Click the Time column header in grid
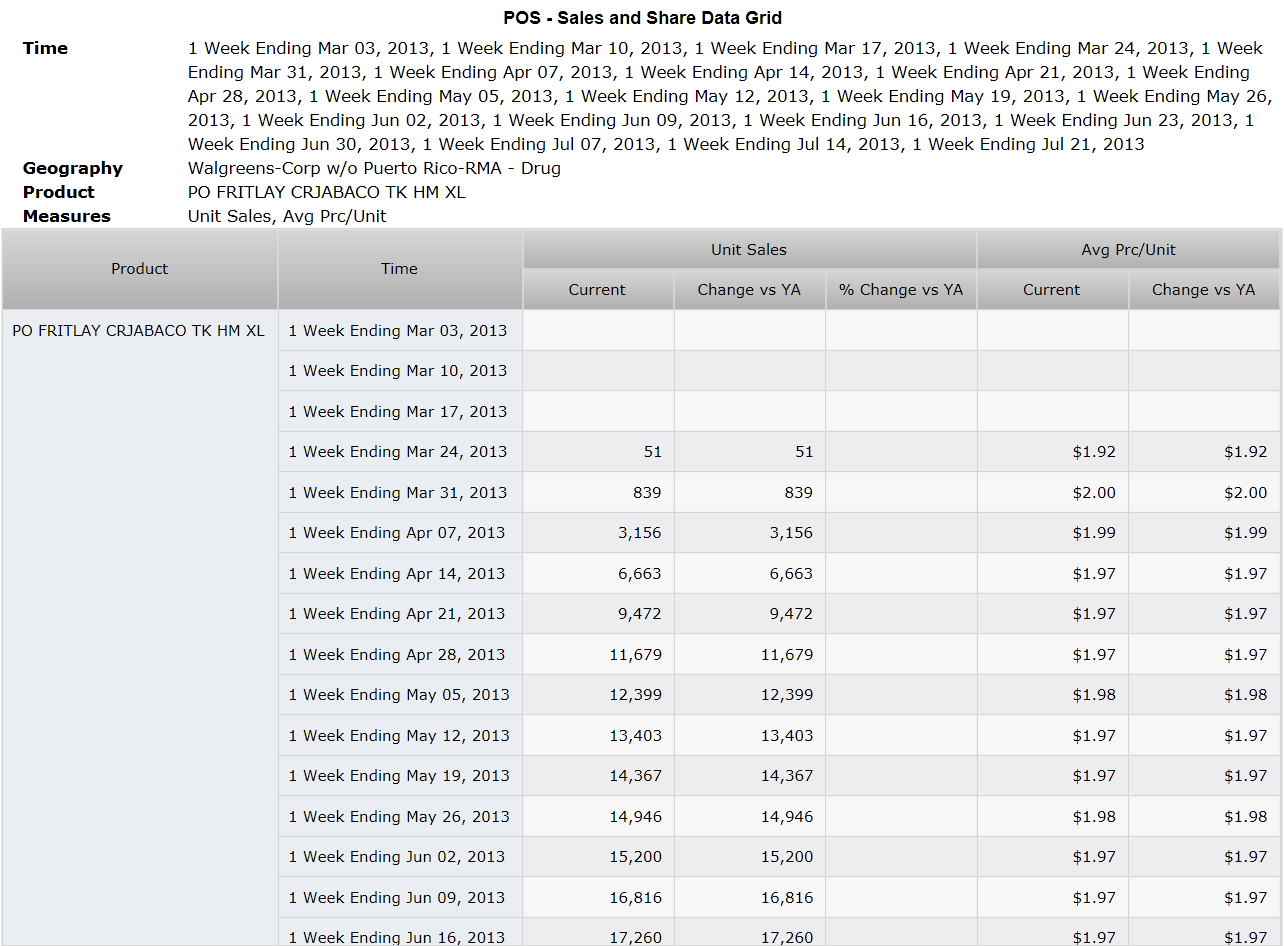The height and width of the screenshot is (946, 1284). click(x=400, y=269)
